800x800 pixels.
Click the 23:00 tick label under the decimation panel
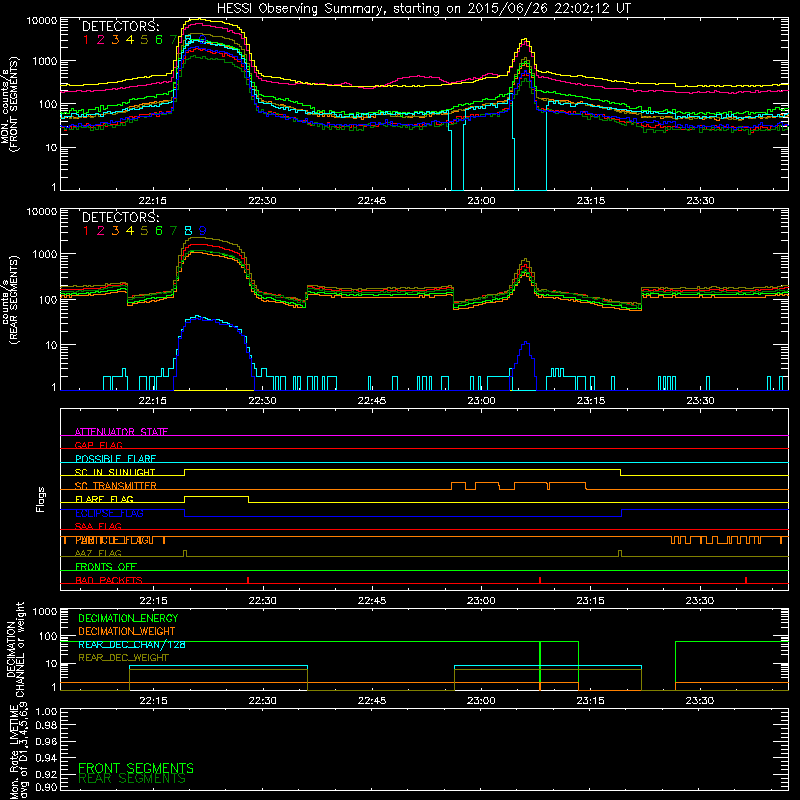pyautogui.click(x=481, y=701)
